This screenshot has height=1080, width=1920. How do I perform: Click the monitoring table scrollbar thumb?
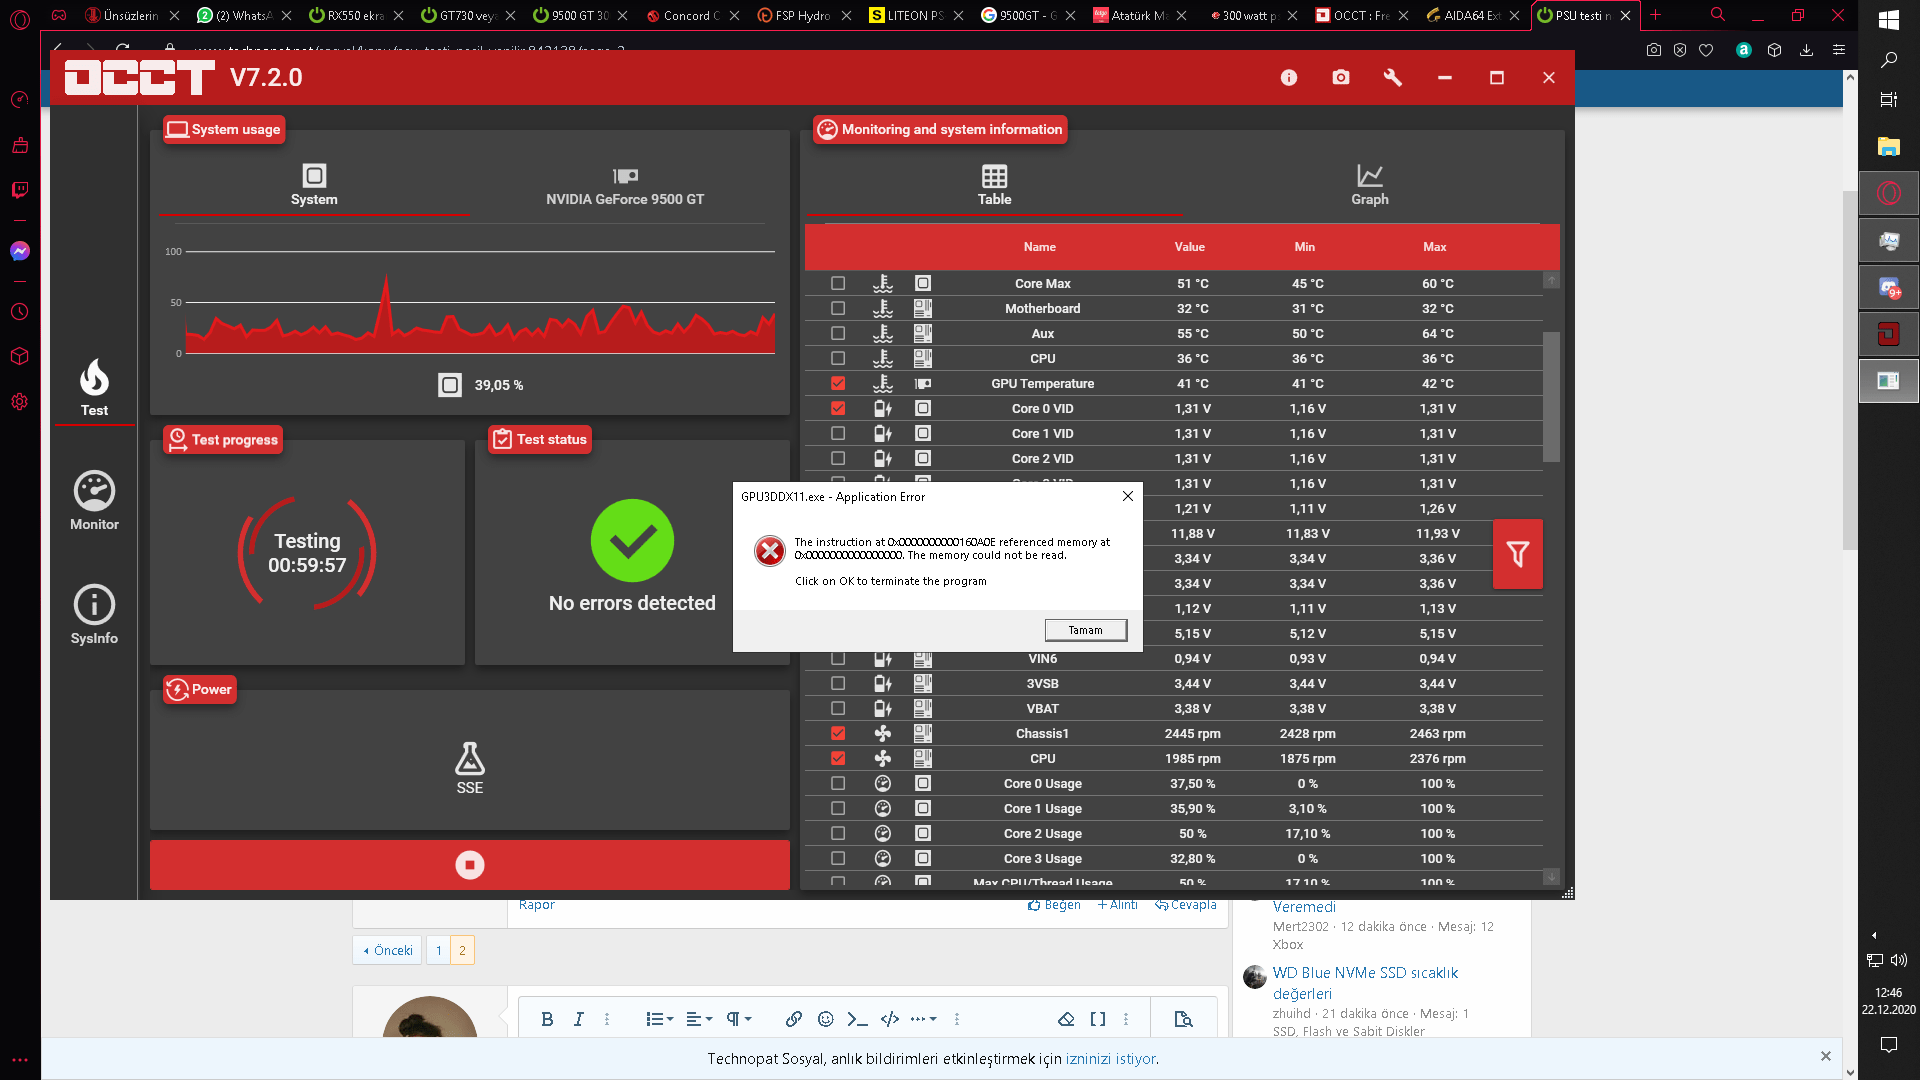point(1551,396)
